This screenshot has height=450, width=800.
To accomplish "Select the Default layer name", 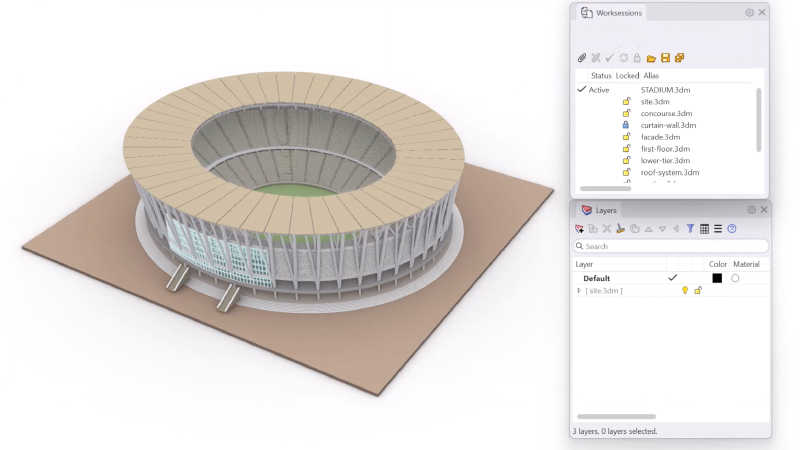I will pyautogui.click(x=596, y=278).
